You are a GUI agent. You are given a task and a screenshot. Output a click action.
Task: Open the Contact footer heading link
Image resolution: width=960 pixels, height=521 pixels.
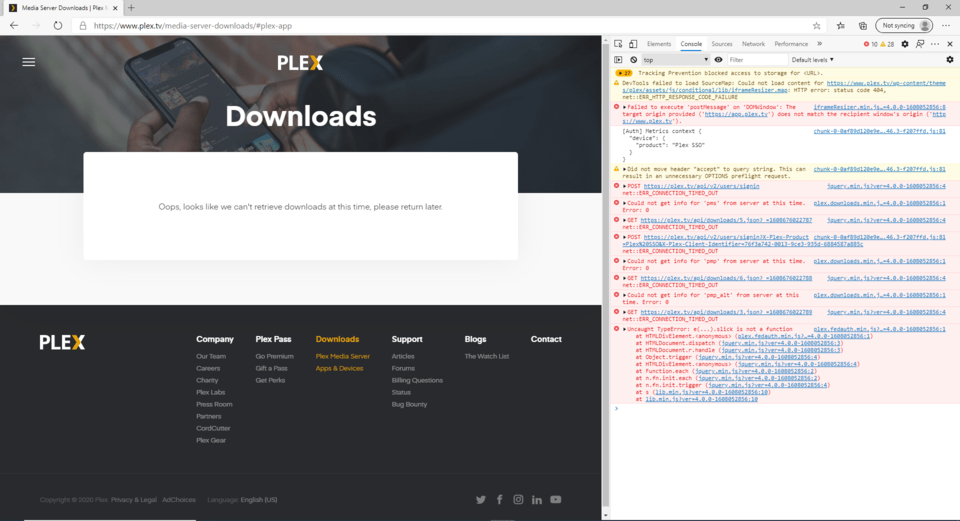pos(546,339)
